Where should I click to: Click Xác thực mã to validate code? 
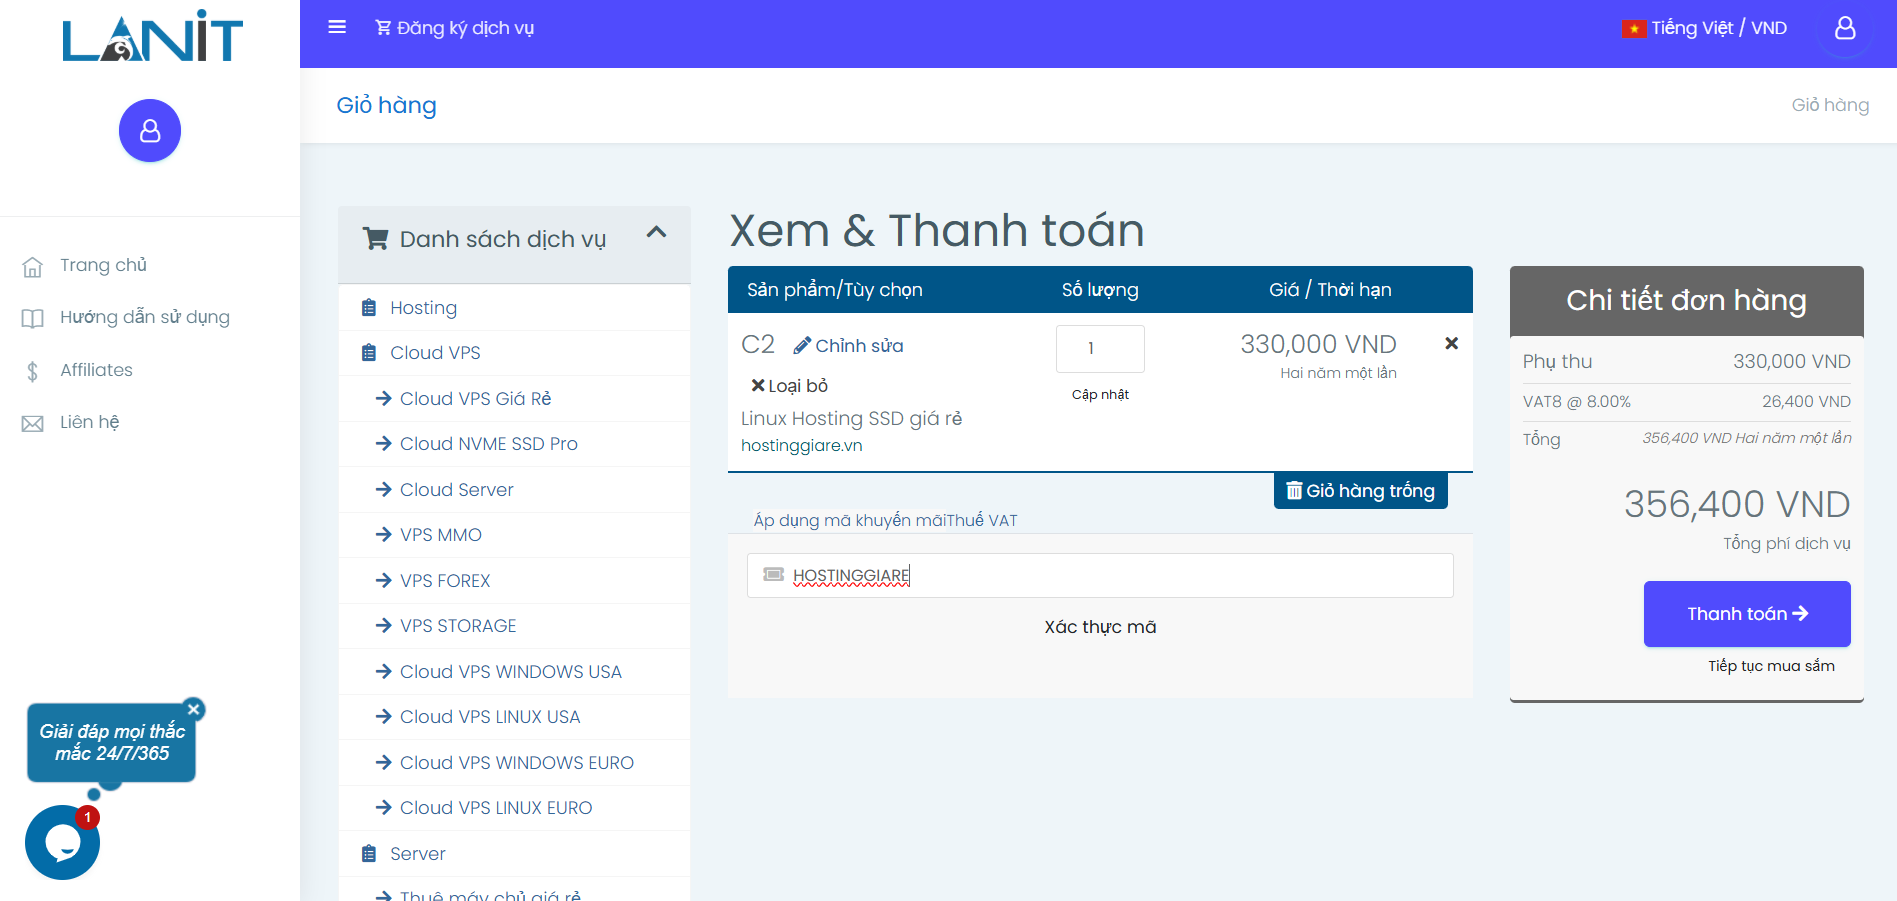coord(1100,627)
